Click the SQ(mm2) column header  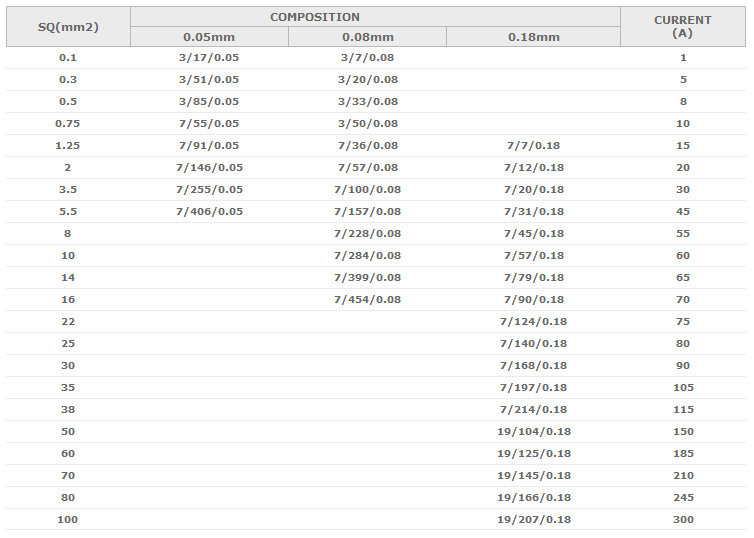tap(68, 27)
